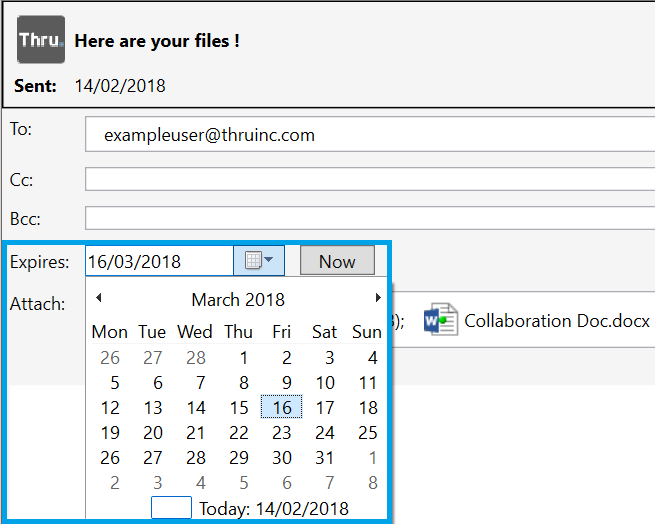Click the Cc input field
655x524 pixels.
pos(370,180)
